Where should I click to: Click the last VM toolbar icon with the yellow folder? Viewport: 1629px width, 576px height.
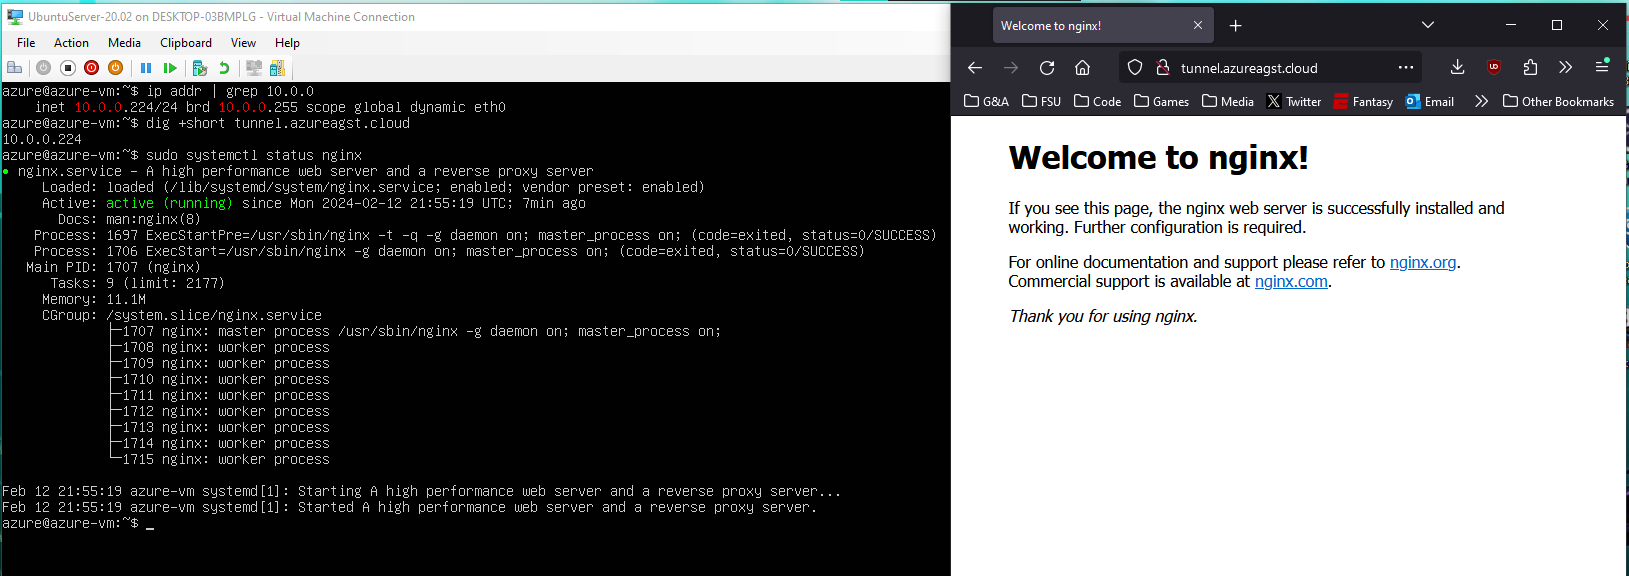point(277,68)
